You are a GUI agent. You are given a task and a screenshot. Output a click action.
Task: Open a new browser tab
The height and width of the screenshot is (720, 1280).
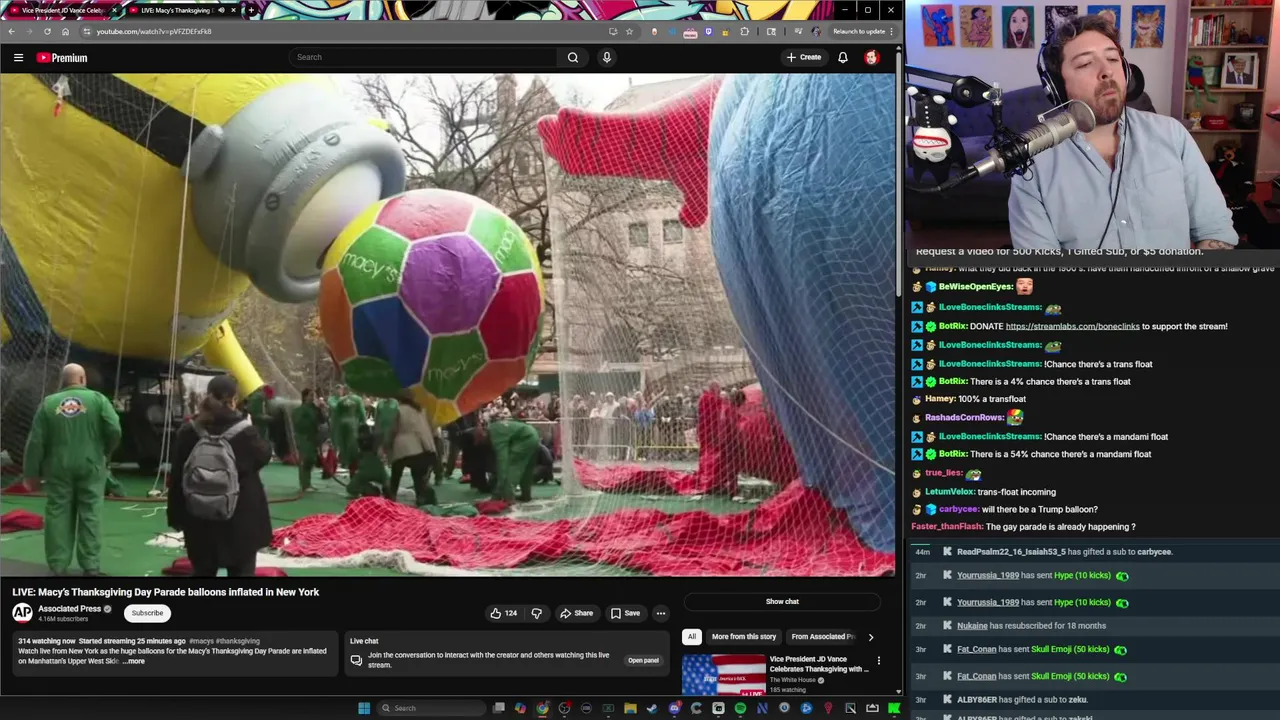point(251,10)
